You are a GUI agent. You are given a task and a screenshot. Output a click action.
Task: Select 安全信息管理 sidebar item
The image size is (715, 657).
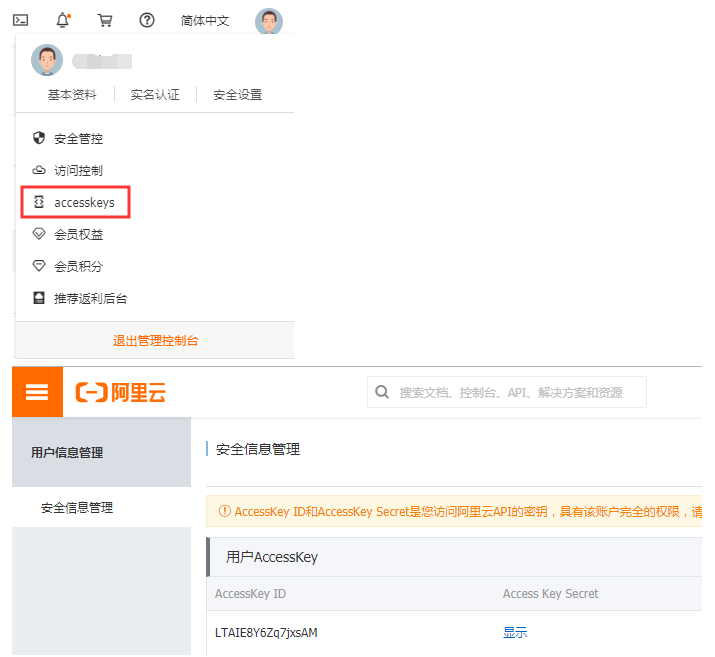pos(77,507)
